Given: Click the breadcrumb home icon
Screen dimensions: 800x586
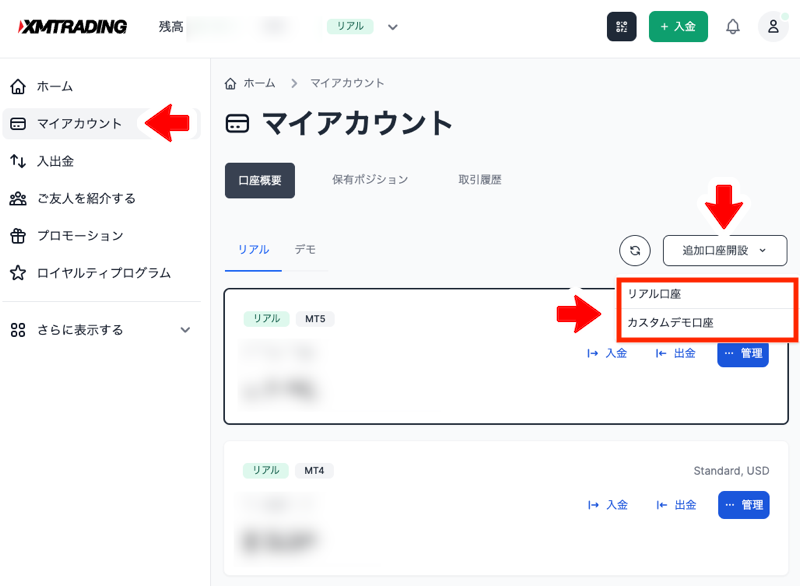Looking at the screenshot, I should (231, 83).
